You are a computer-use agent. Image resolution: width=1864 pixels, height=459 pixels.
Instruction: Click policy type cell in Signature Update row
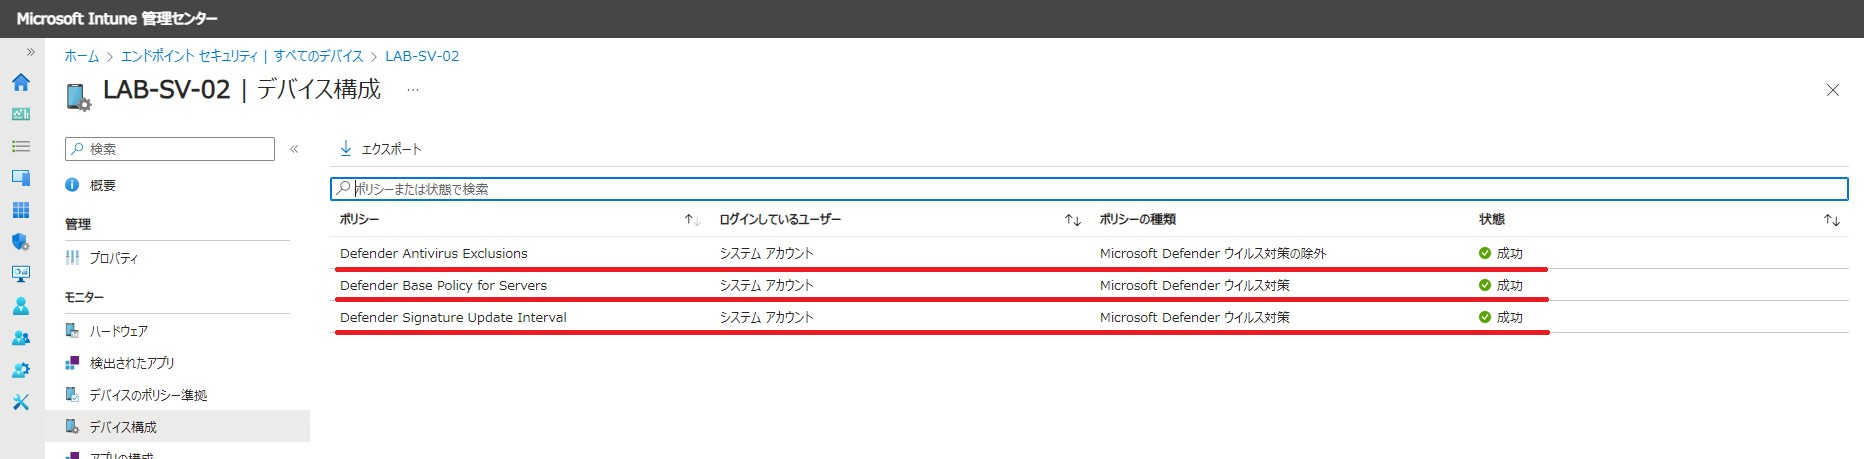(x=1194, y=318)
